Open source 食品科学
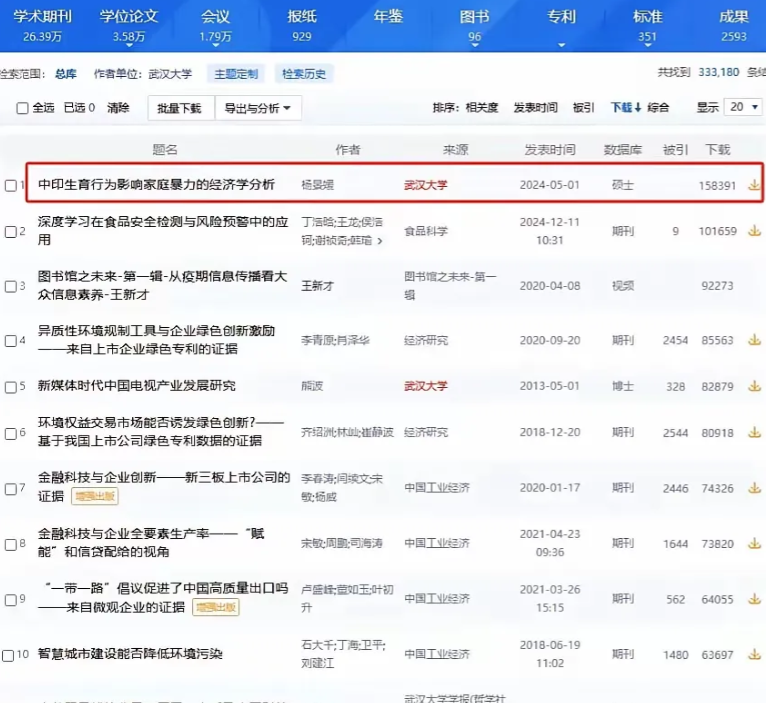Image resolution: width=766 pixels, height=703 pixels. point(426,231)
